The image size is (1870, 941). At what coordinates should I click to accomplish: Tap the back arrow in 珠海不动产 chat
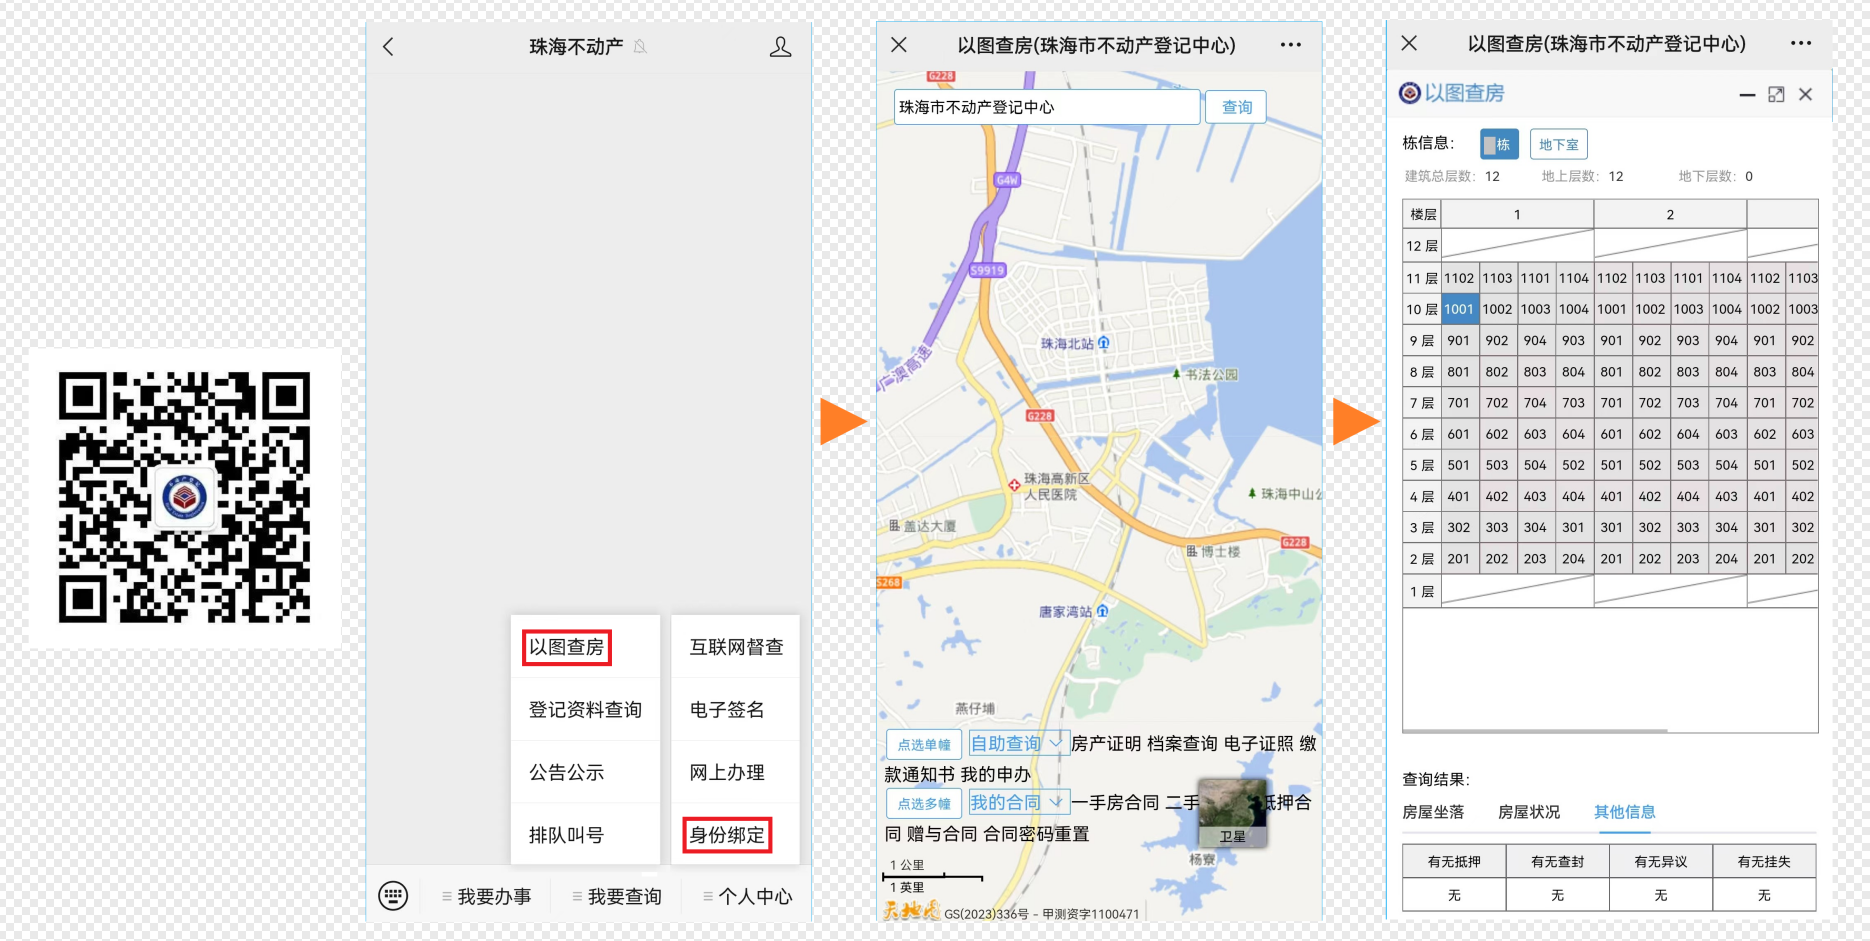pyautogui.click(x=389, y=47)
